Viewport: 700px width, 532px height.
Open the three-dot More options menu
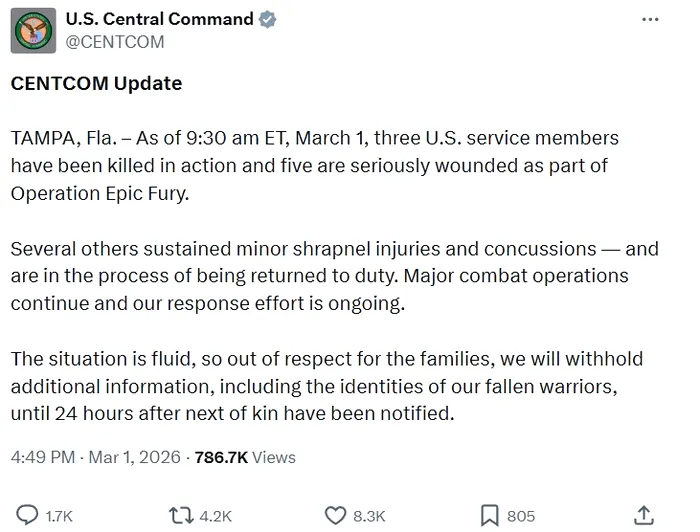[x=650, y=21]
